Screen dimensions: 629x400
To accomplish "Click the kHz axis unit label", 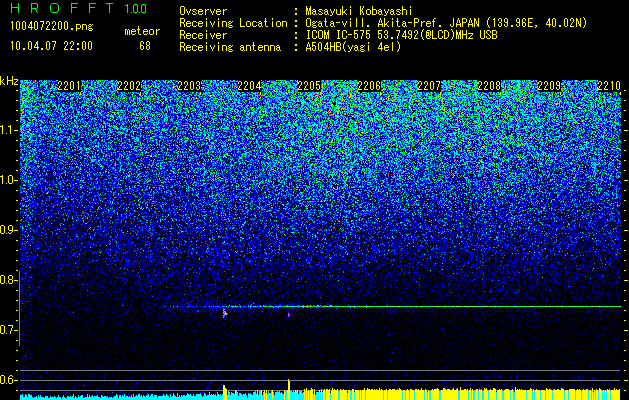I will (x=9, y=81).
